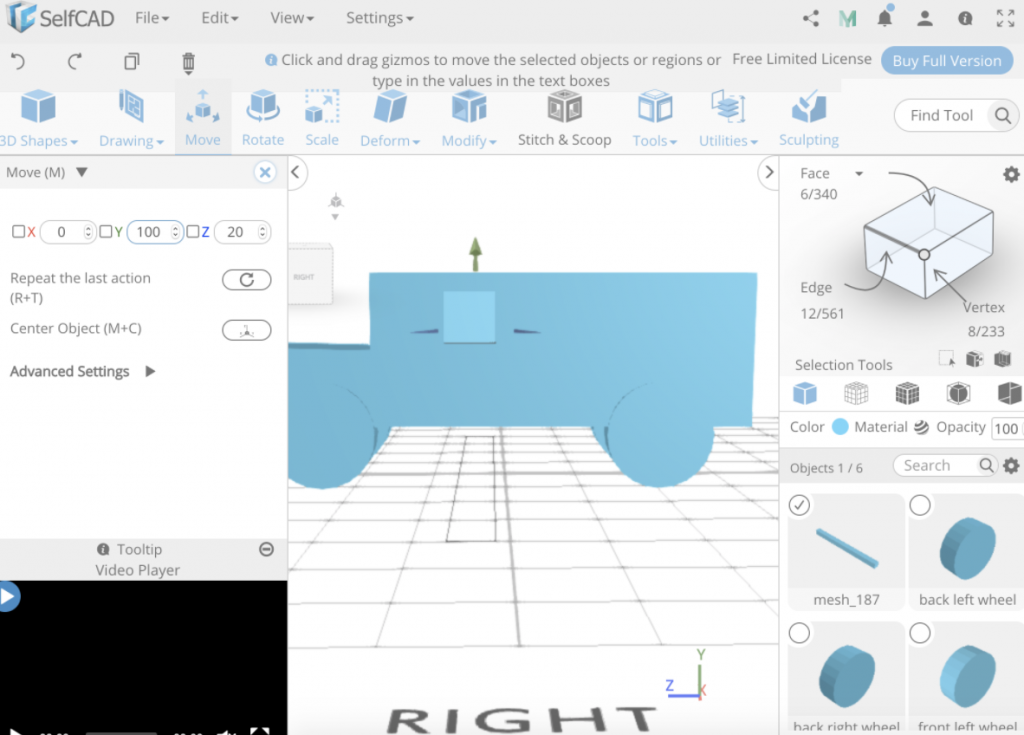Open the Scale tool
1024x735 pixels.
pyautogui.click(x=322, y=117)
